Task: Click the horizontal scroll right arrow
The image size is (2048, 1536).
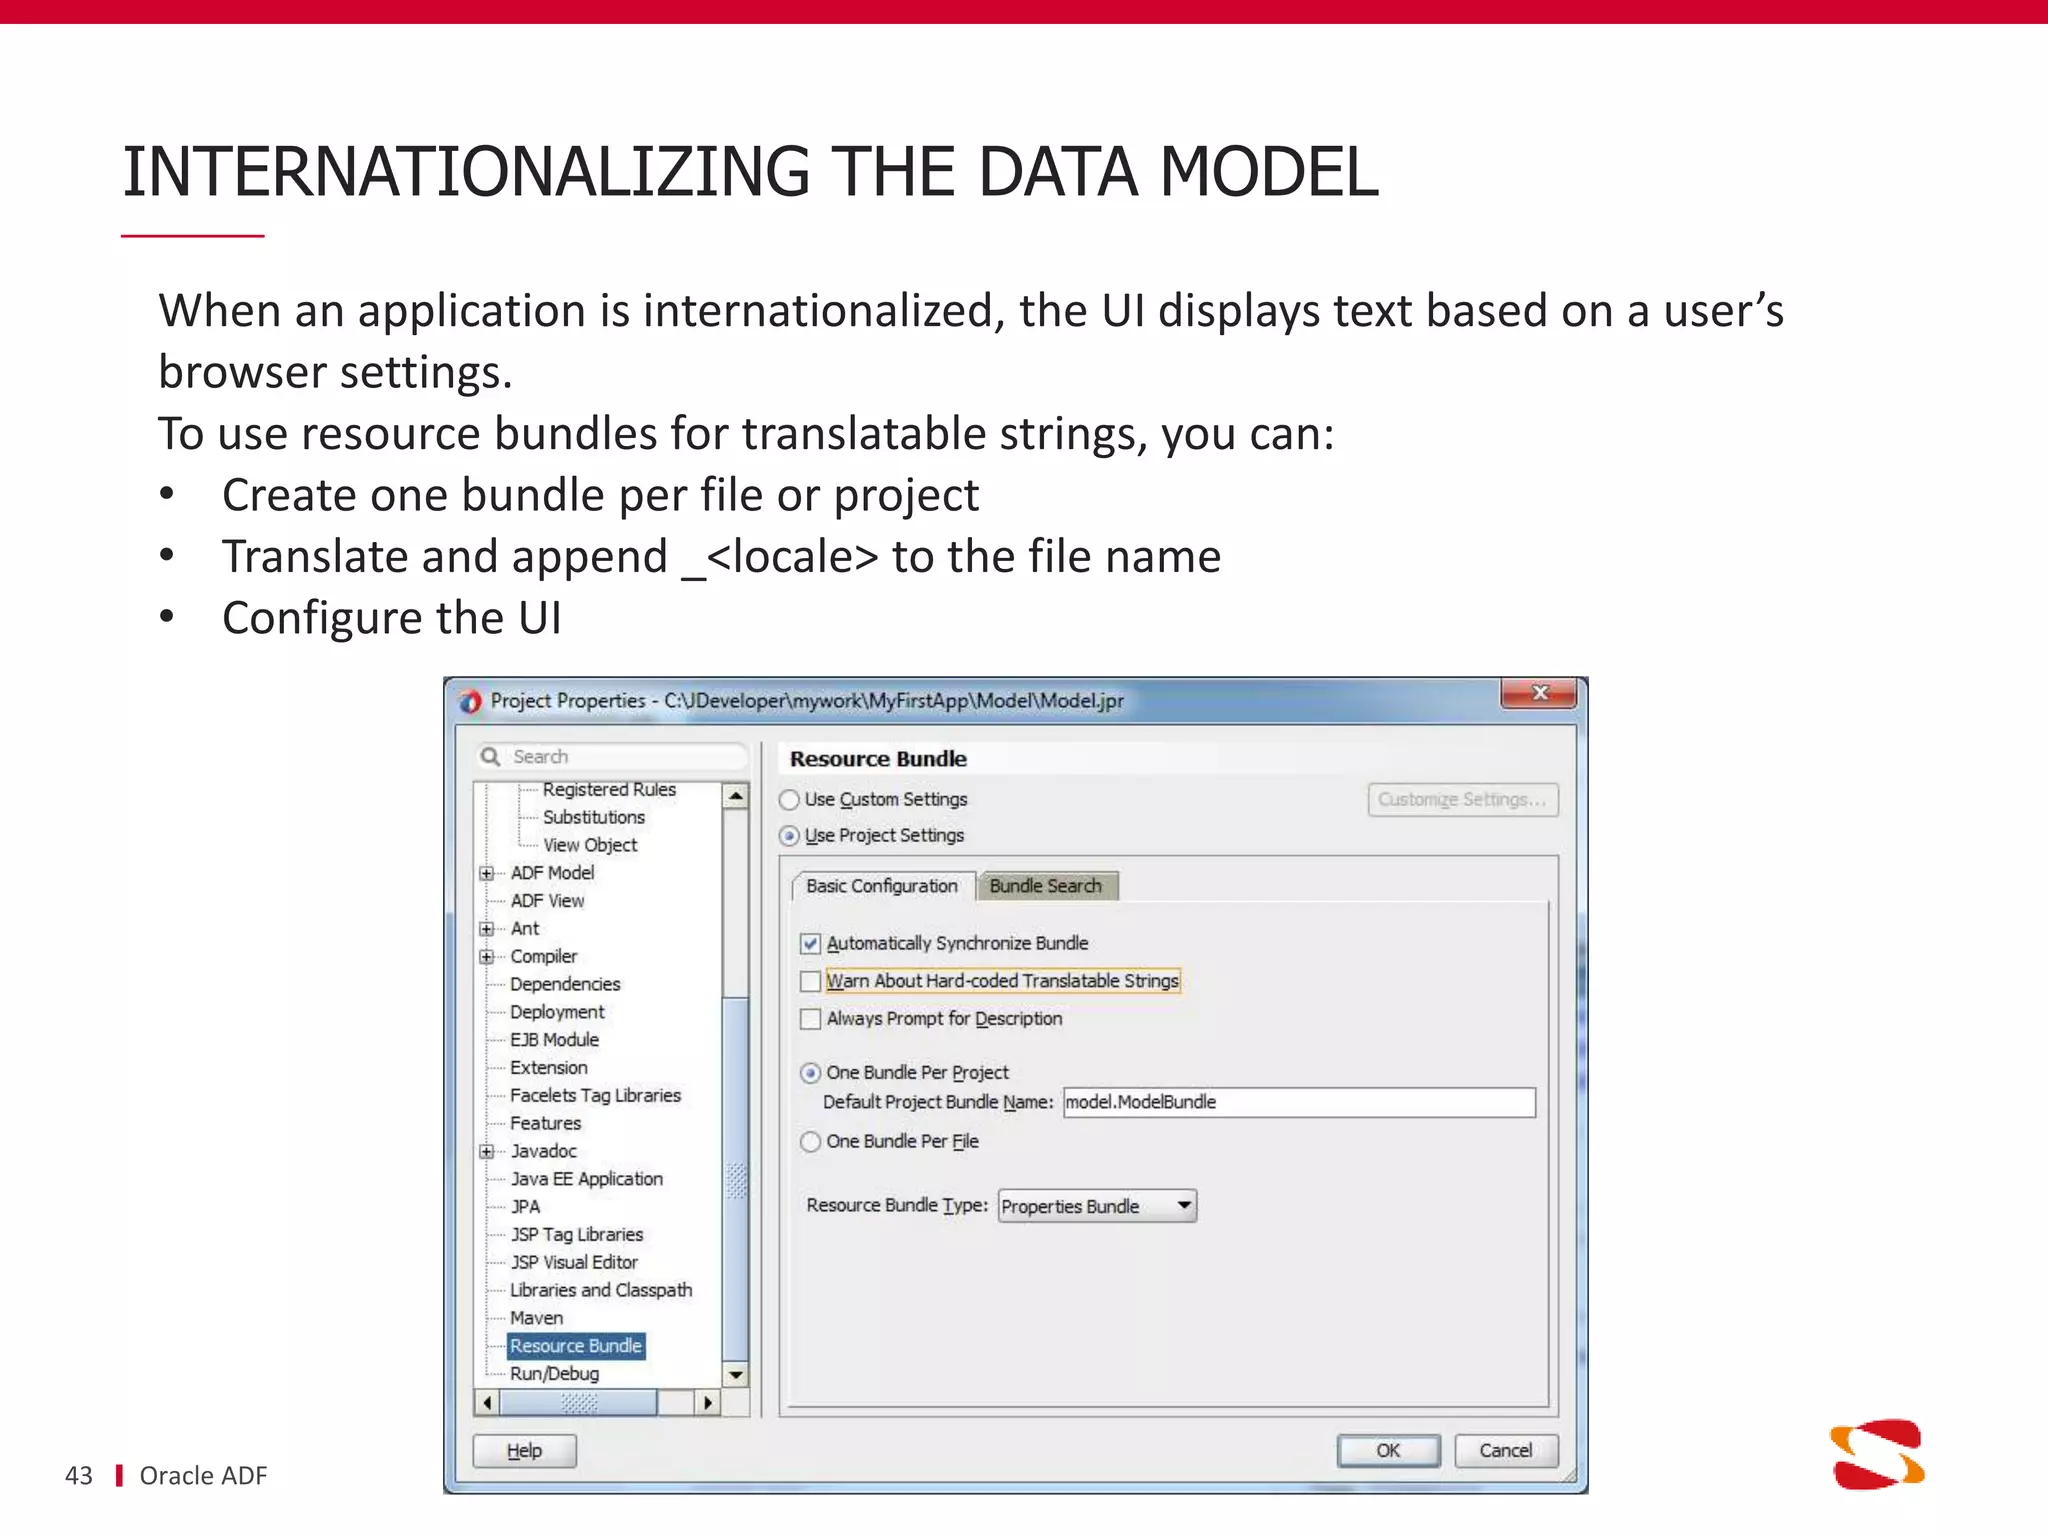Action: [x=708, y=1403]
